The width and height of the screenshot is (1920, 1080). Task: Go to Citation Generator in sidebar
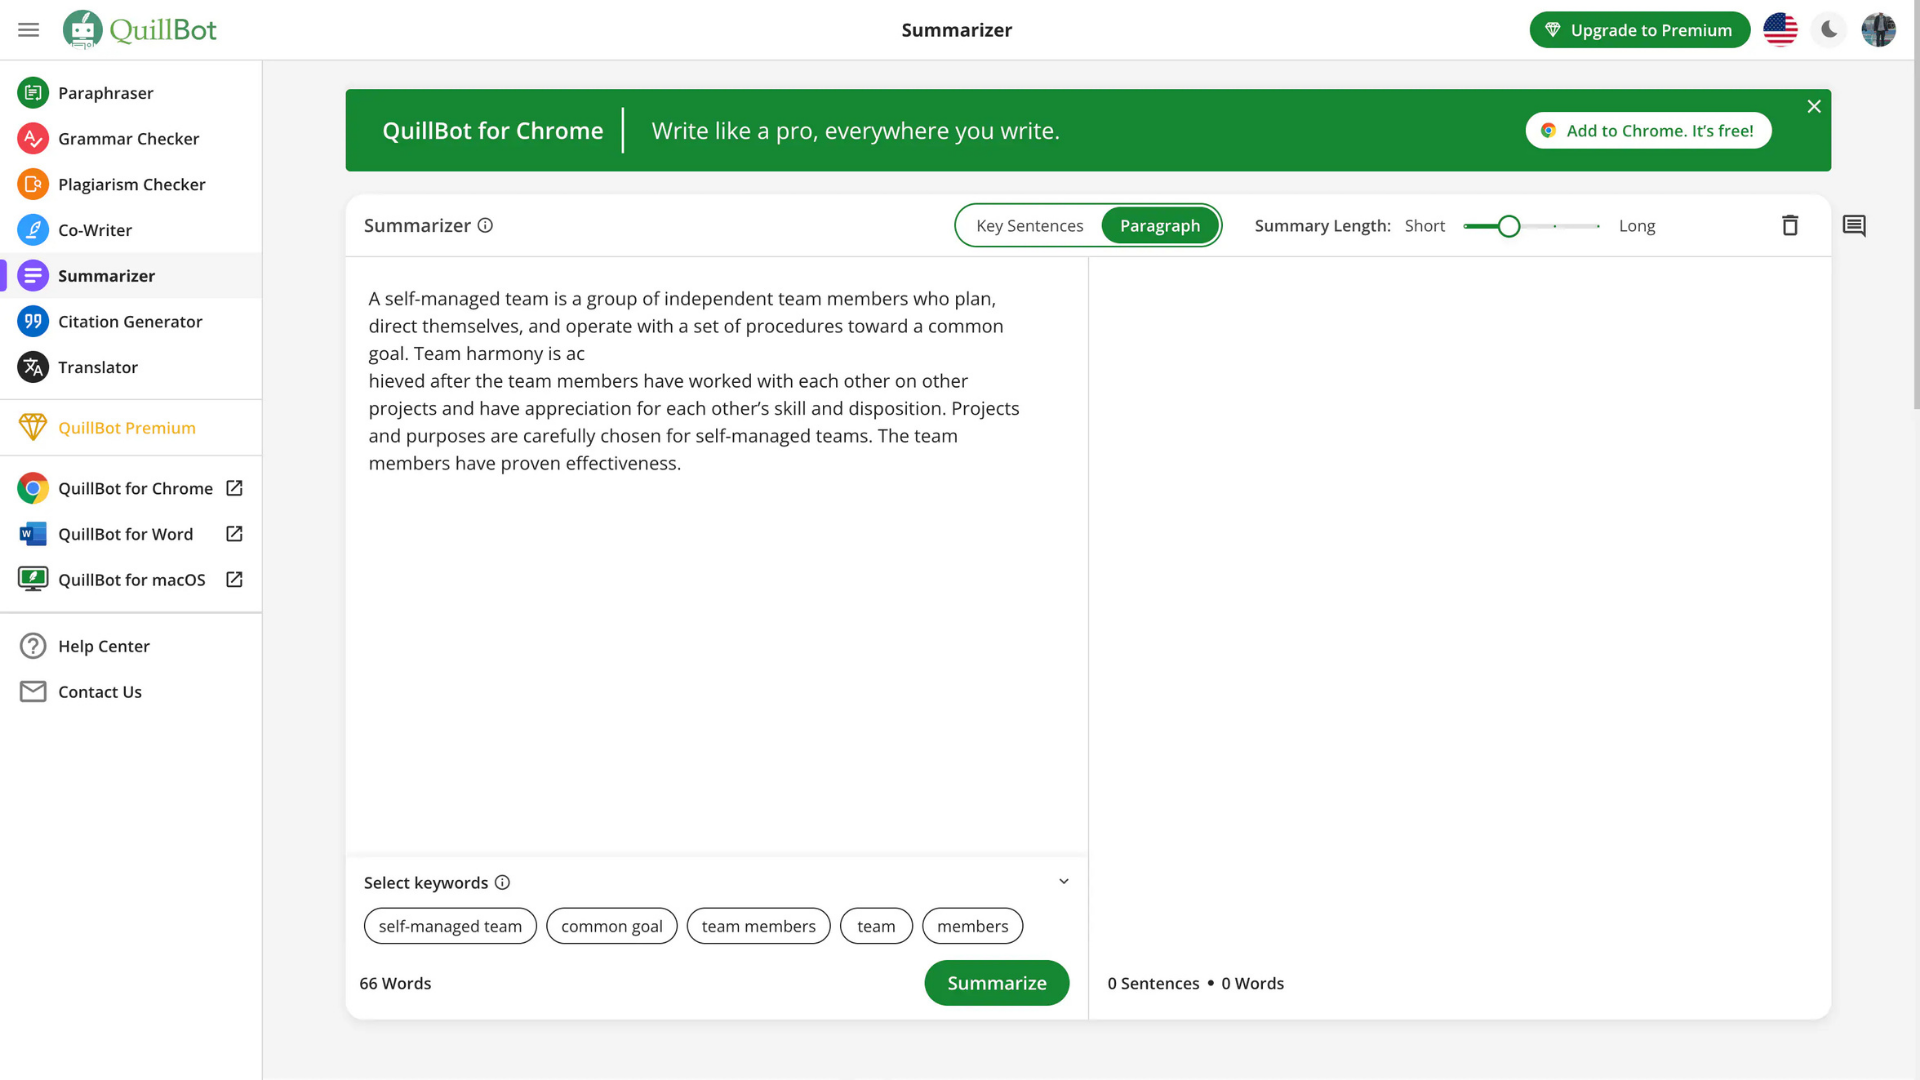point(130,321)
